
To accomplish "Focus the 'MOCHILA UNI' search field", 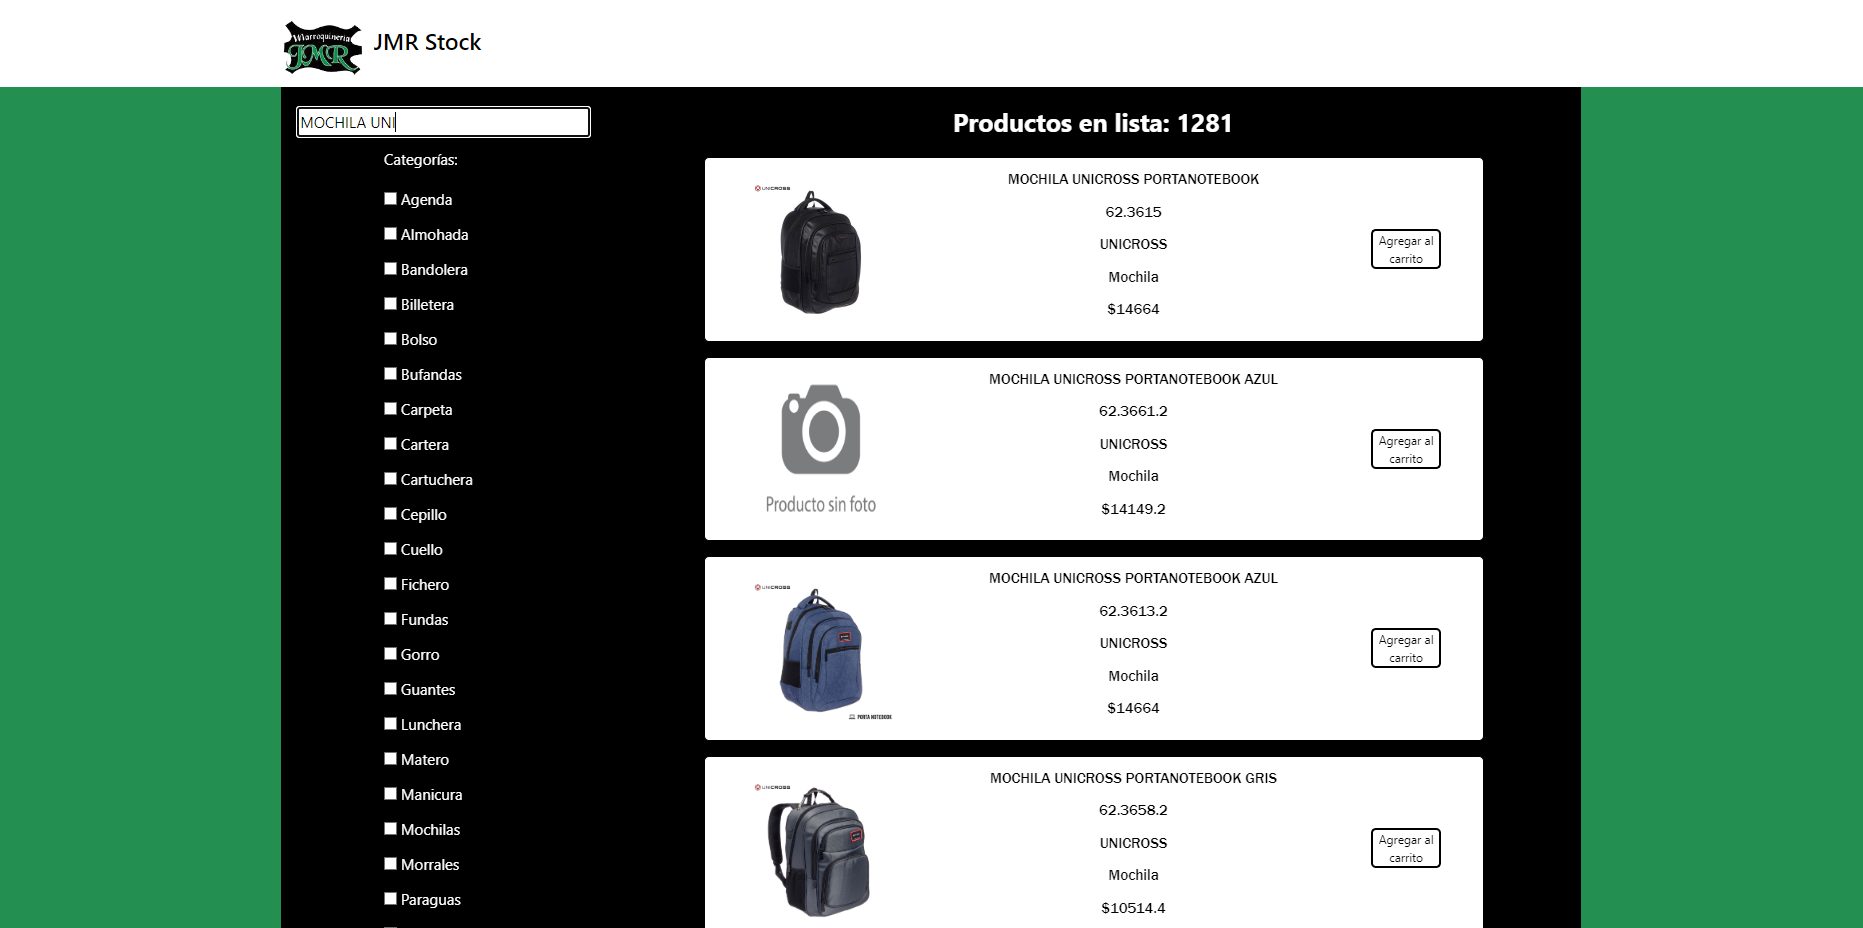I will point(443,122).
